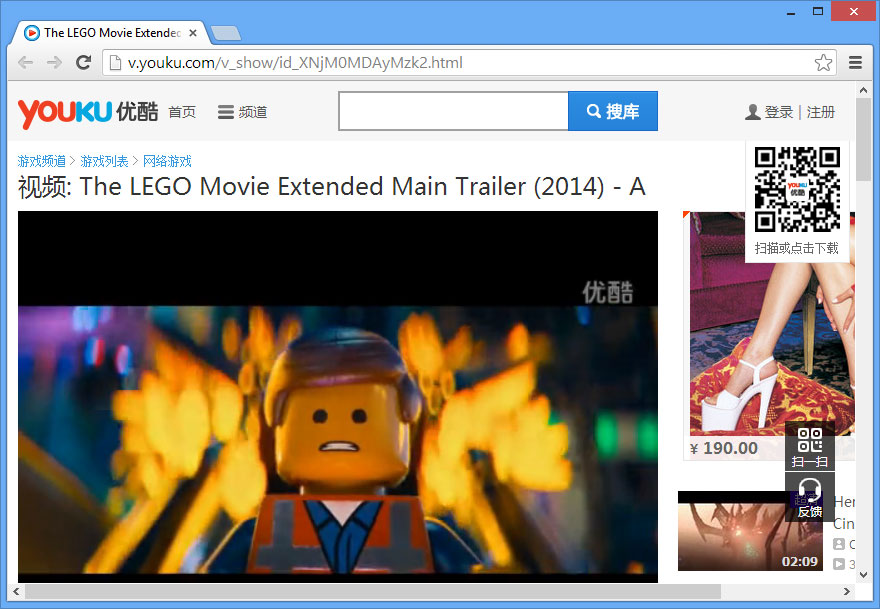Open the 网络游戏 breadcrumb link
Screen dimensions: 880x609
tap(167, 162)
